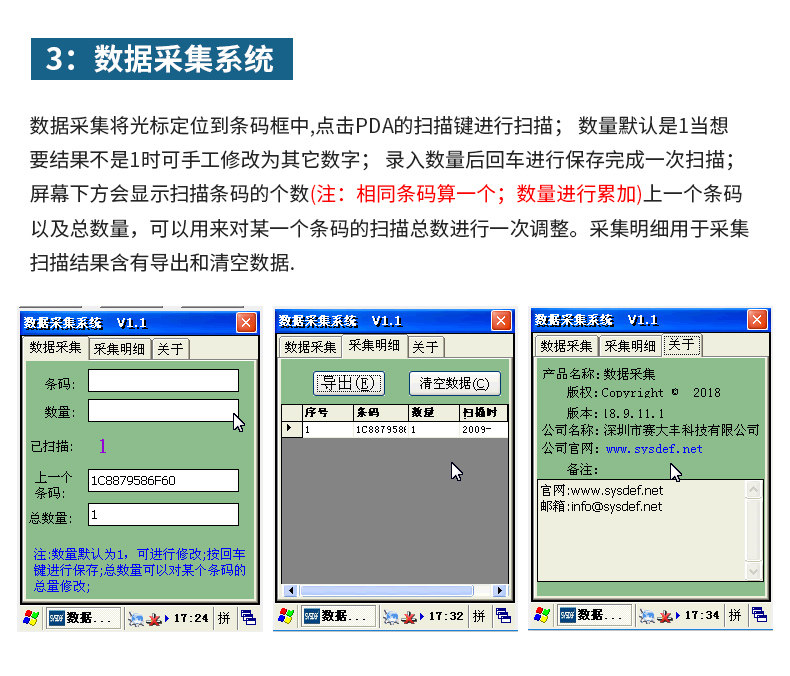The width and height of the screenshot is (790, 676).
Task: Click desktop icon at middle window tray end
Action: [x=503, y=616]
